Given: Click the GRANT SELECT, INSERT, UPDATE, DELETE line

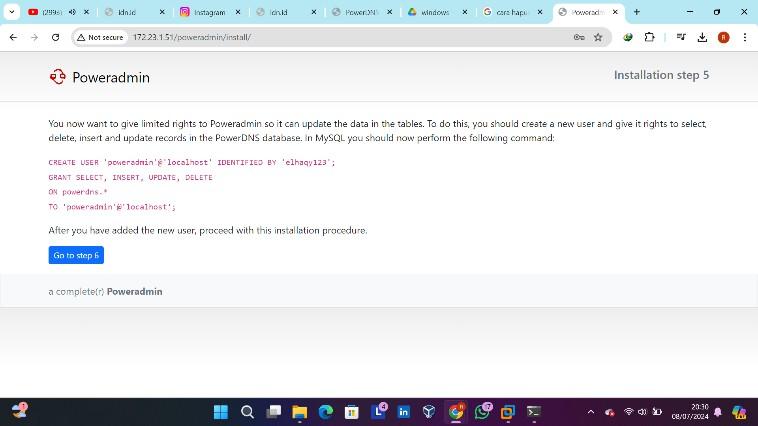Looking at the screenshot, I should (x=131, y=177).
